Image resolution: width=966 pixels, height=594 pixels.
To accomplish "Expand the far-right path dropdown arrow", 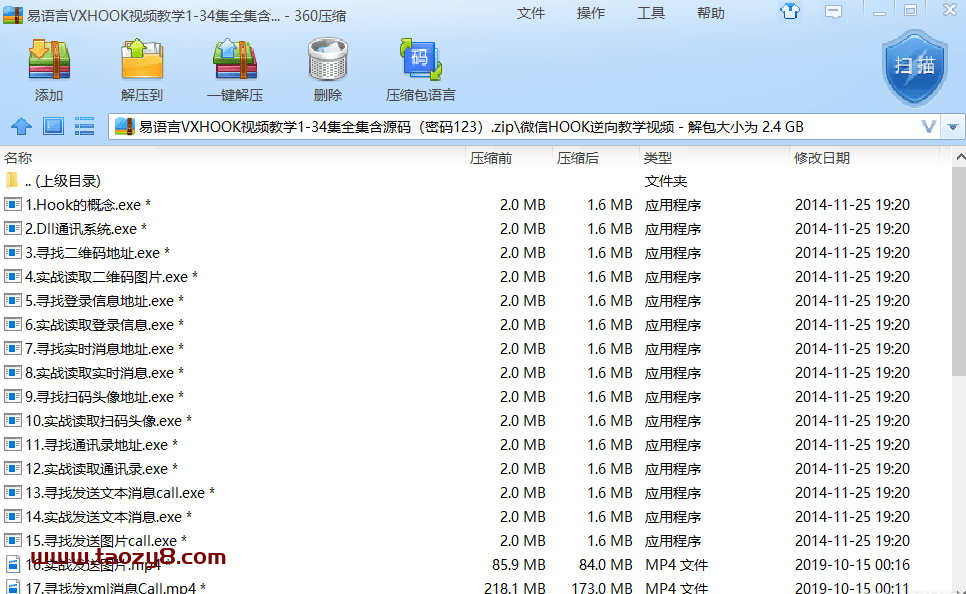I will click(x=953, y=126).
